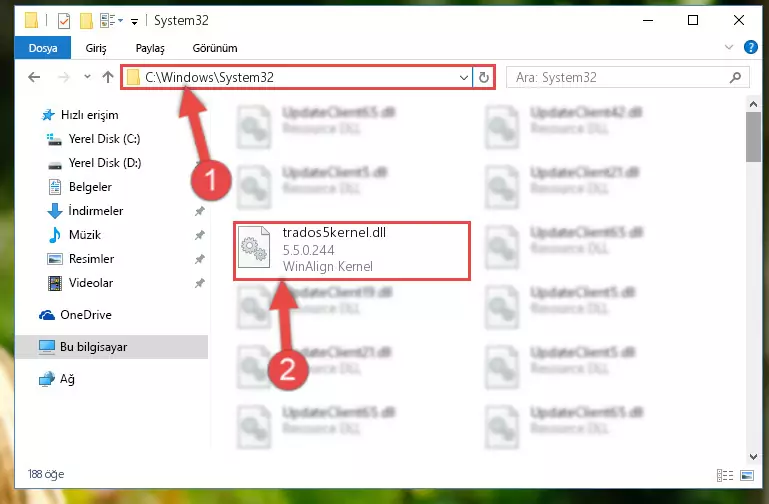Click the vertical scrollbar thumb
The width and height of the screenshot is (769, 504).
click(753, 137)
